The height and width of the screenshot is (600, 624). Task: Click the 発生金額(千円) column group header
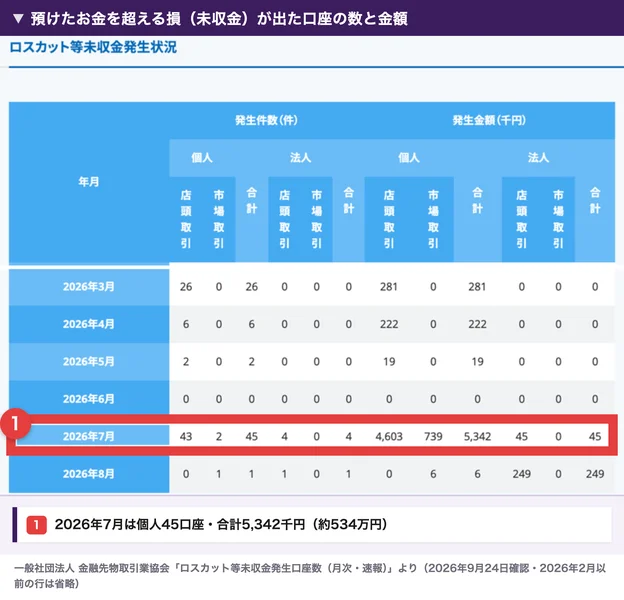489,120
